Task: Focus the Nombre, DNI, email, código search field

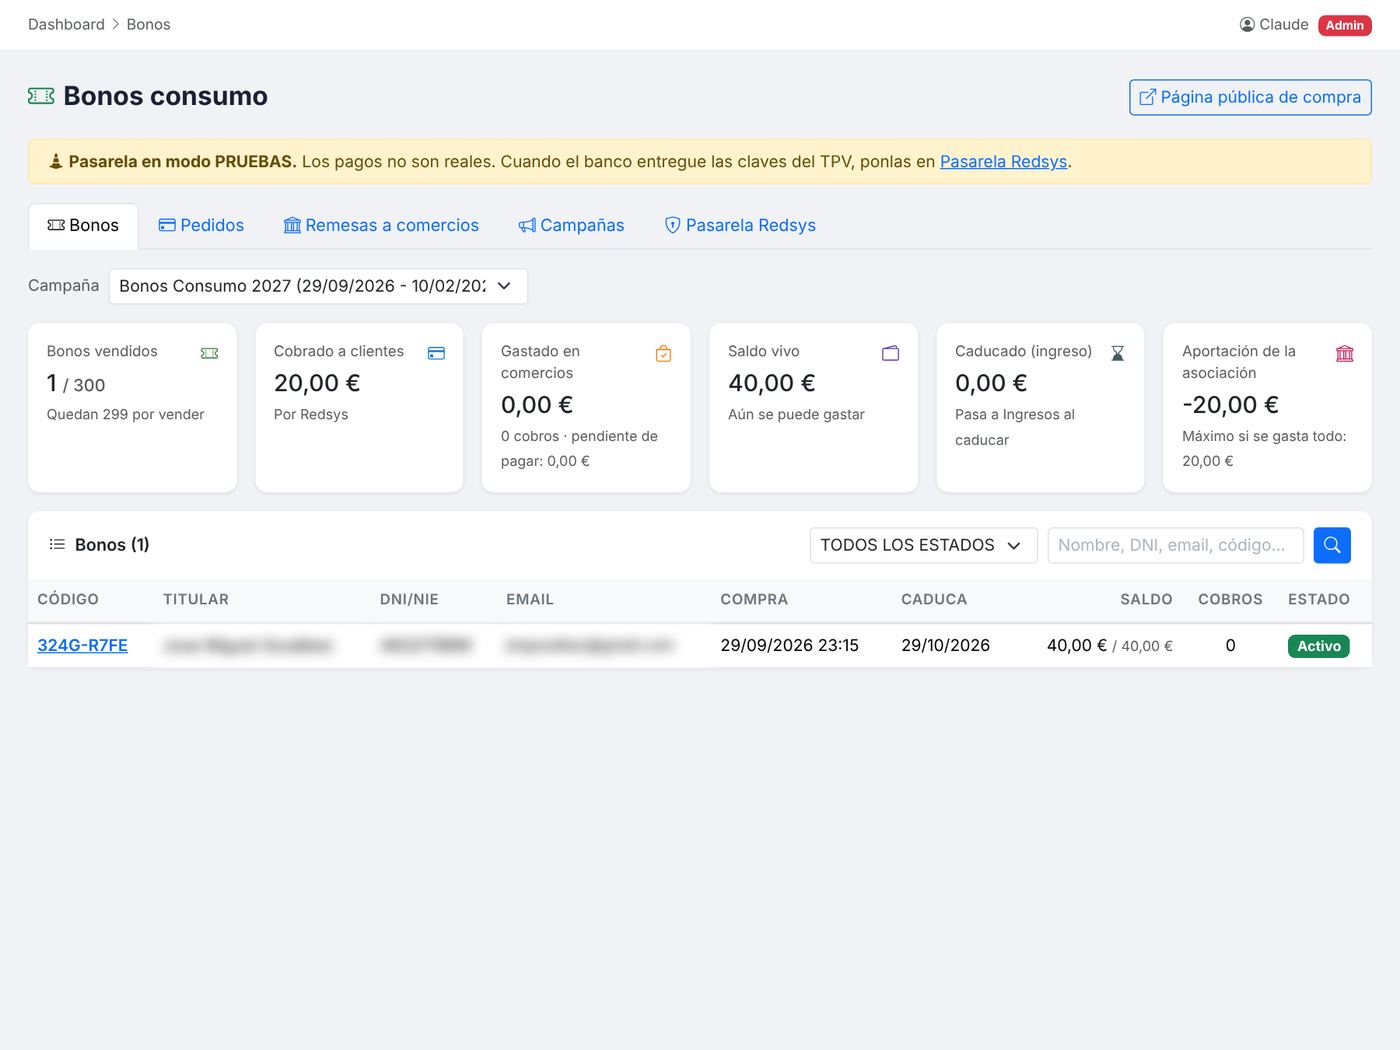Action: click(1176, 545)
